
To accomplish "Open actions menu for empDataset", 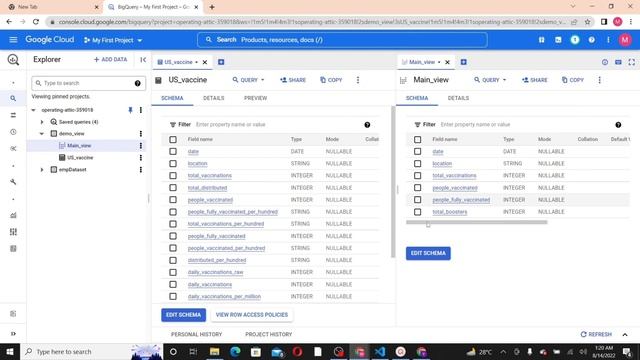I will (x=141, y=169).
